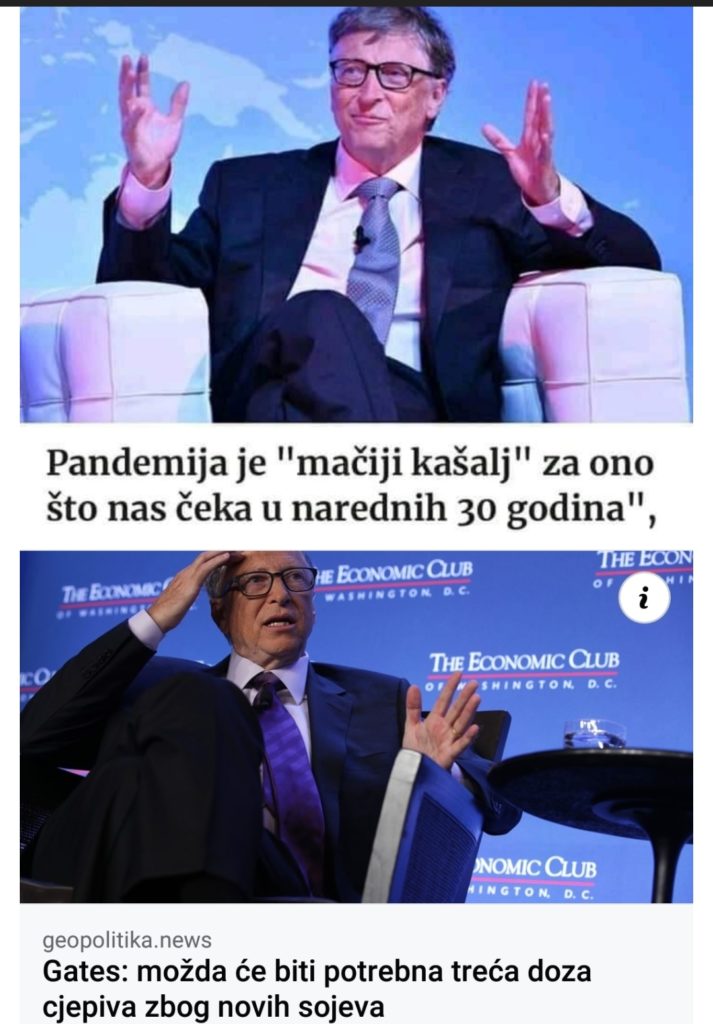
Task: Tap the eyeglasses in the top photo
Action: [x=379, y=73]
